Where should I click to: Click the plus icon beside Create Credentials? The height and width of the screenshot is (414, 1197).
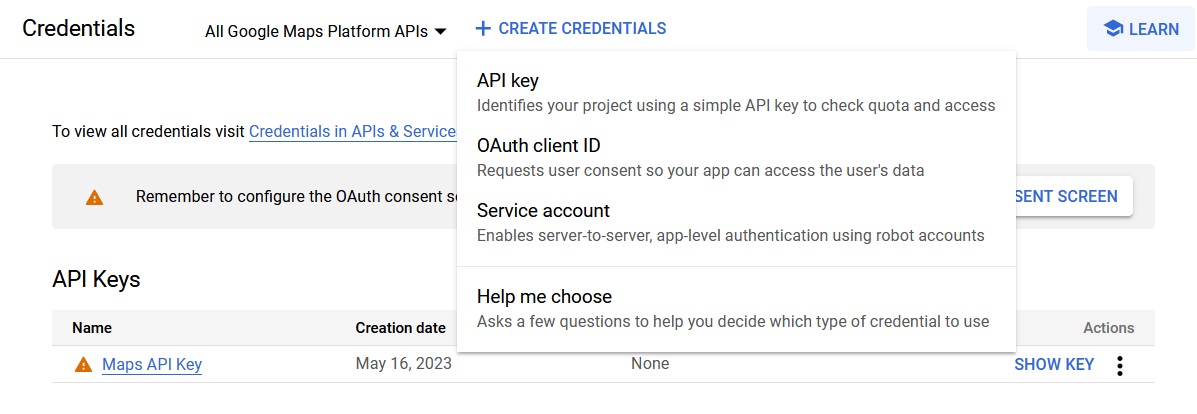click(482, 29)
